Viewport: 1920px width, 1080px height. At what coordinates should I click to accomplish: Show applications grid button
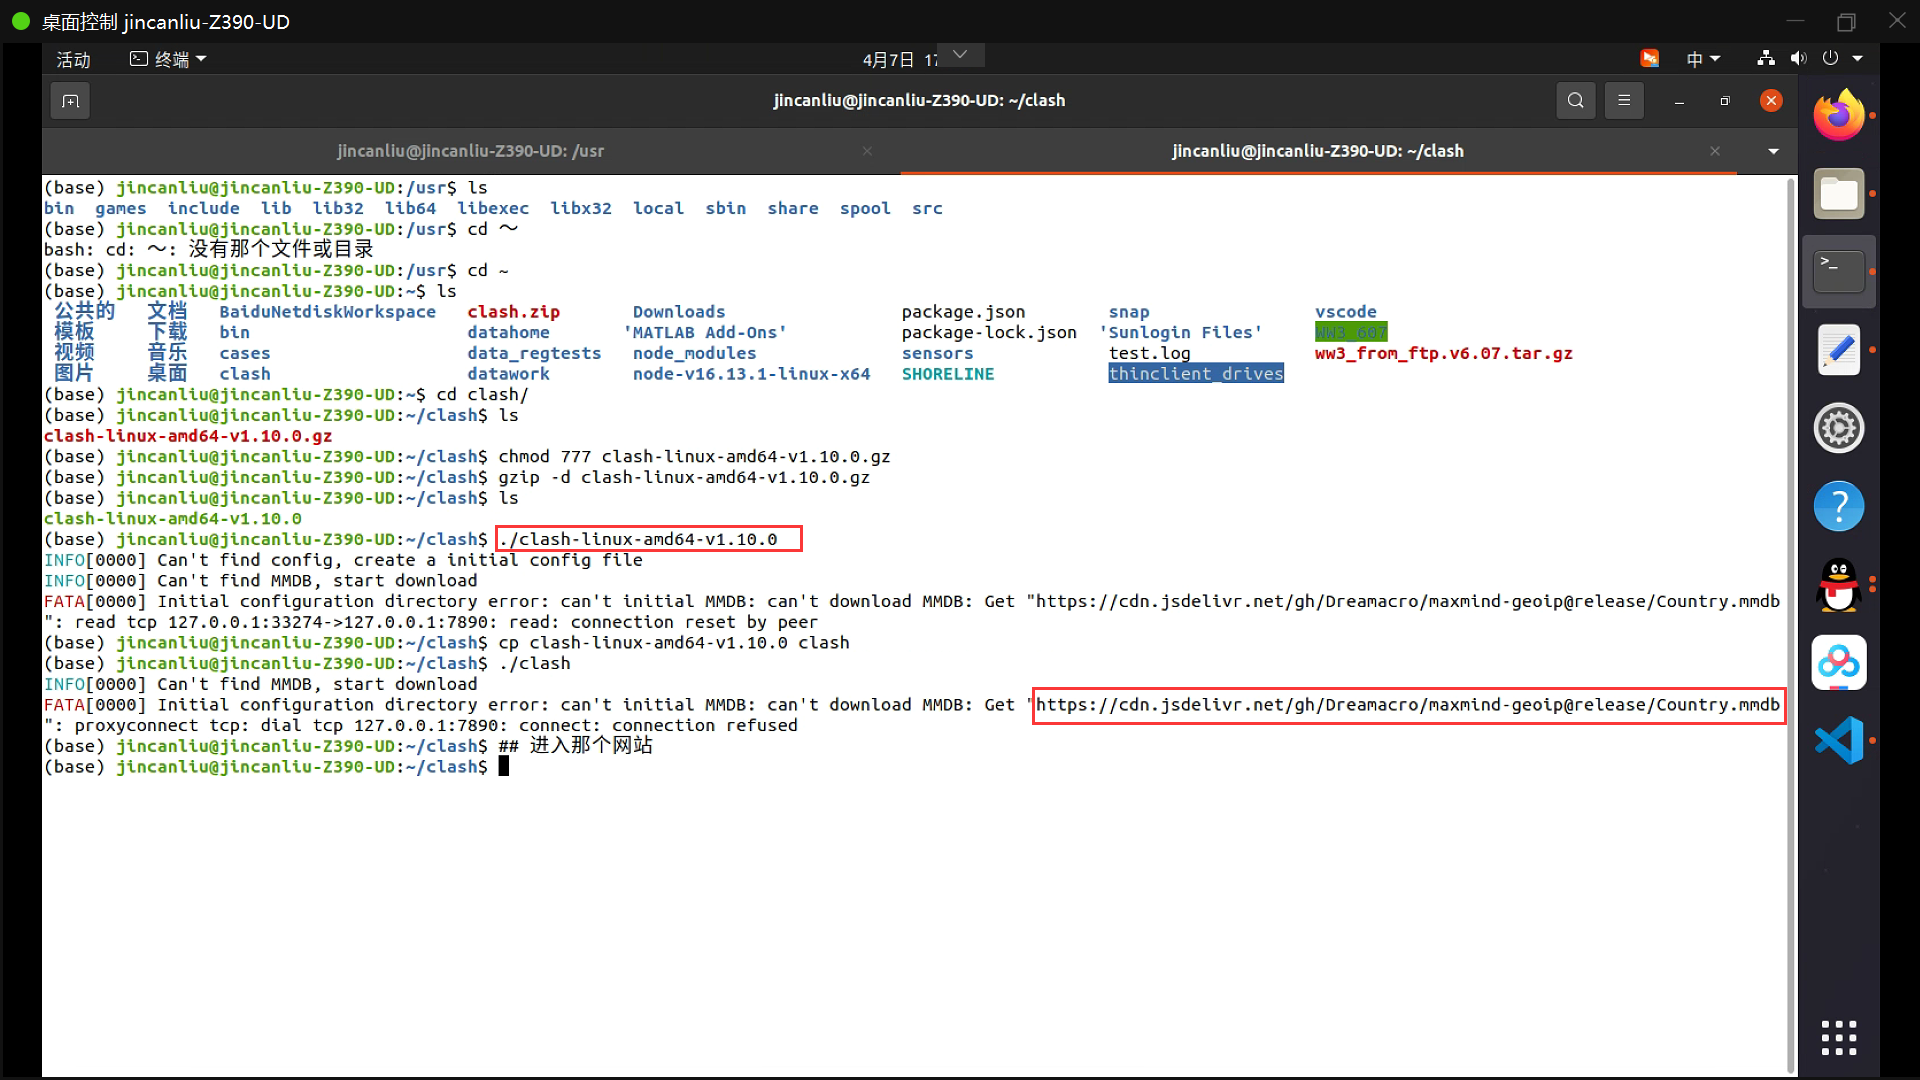click(1838, 1038)
